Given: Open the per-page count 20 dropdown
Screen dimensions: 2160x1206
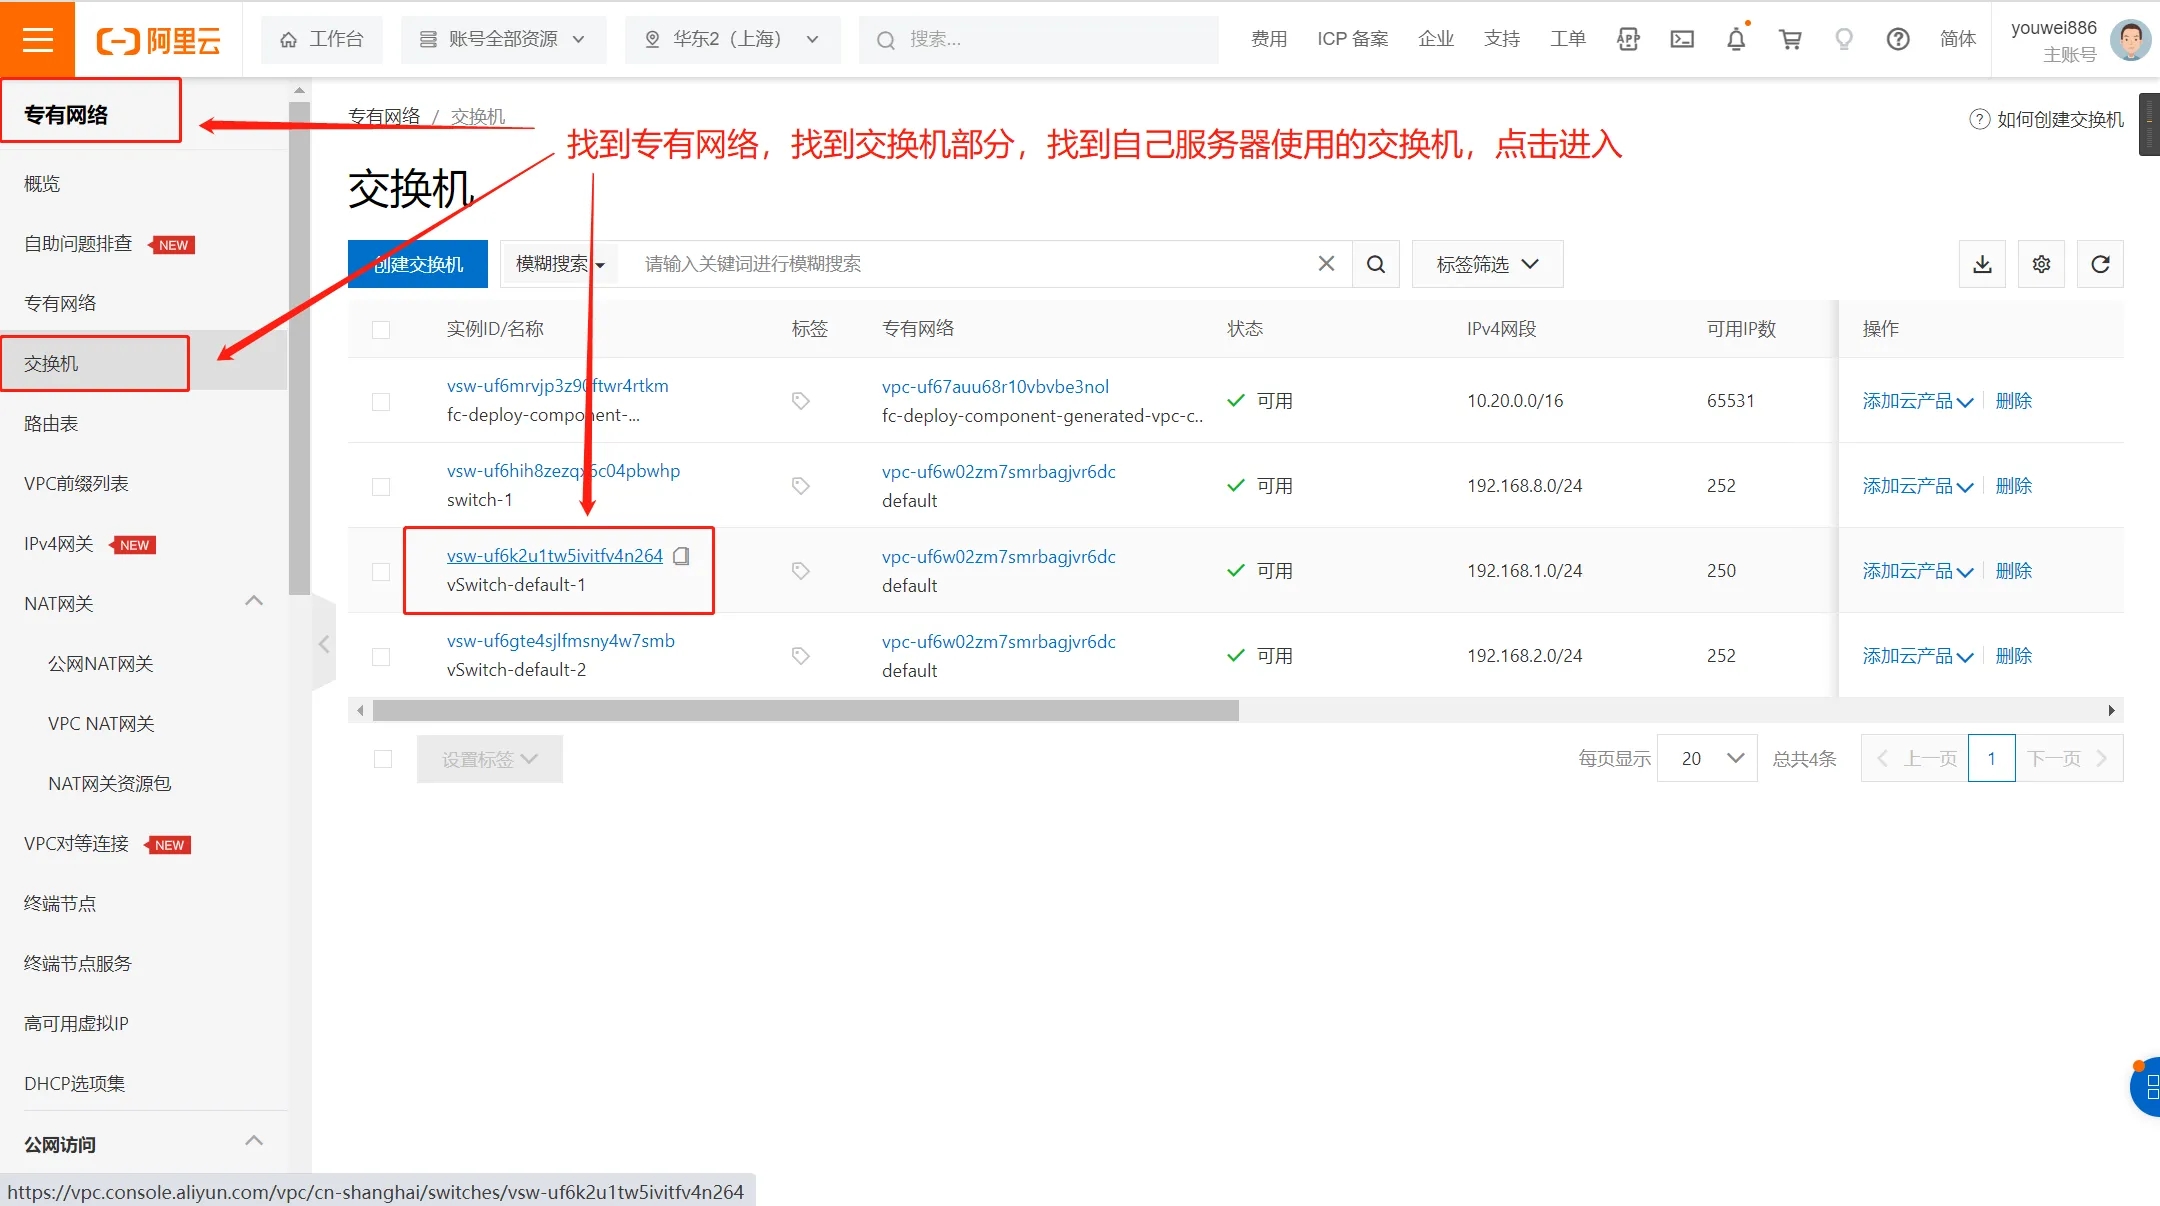Looking at the screenshot, I should 1706,758.
